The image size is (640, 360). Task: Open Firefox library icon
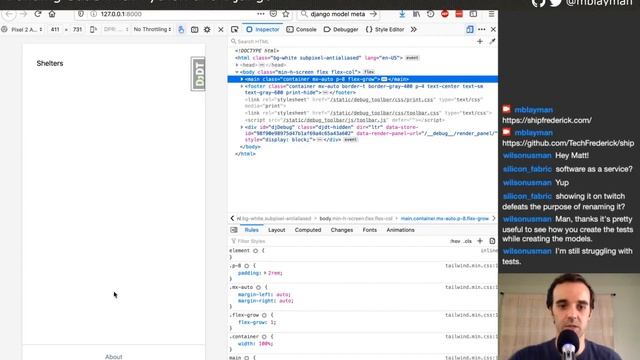416,14
